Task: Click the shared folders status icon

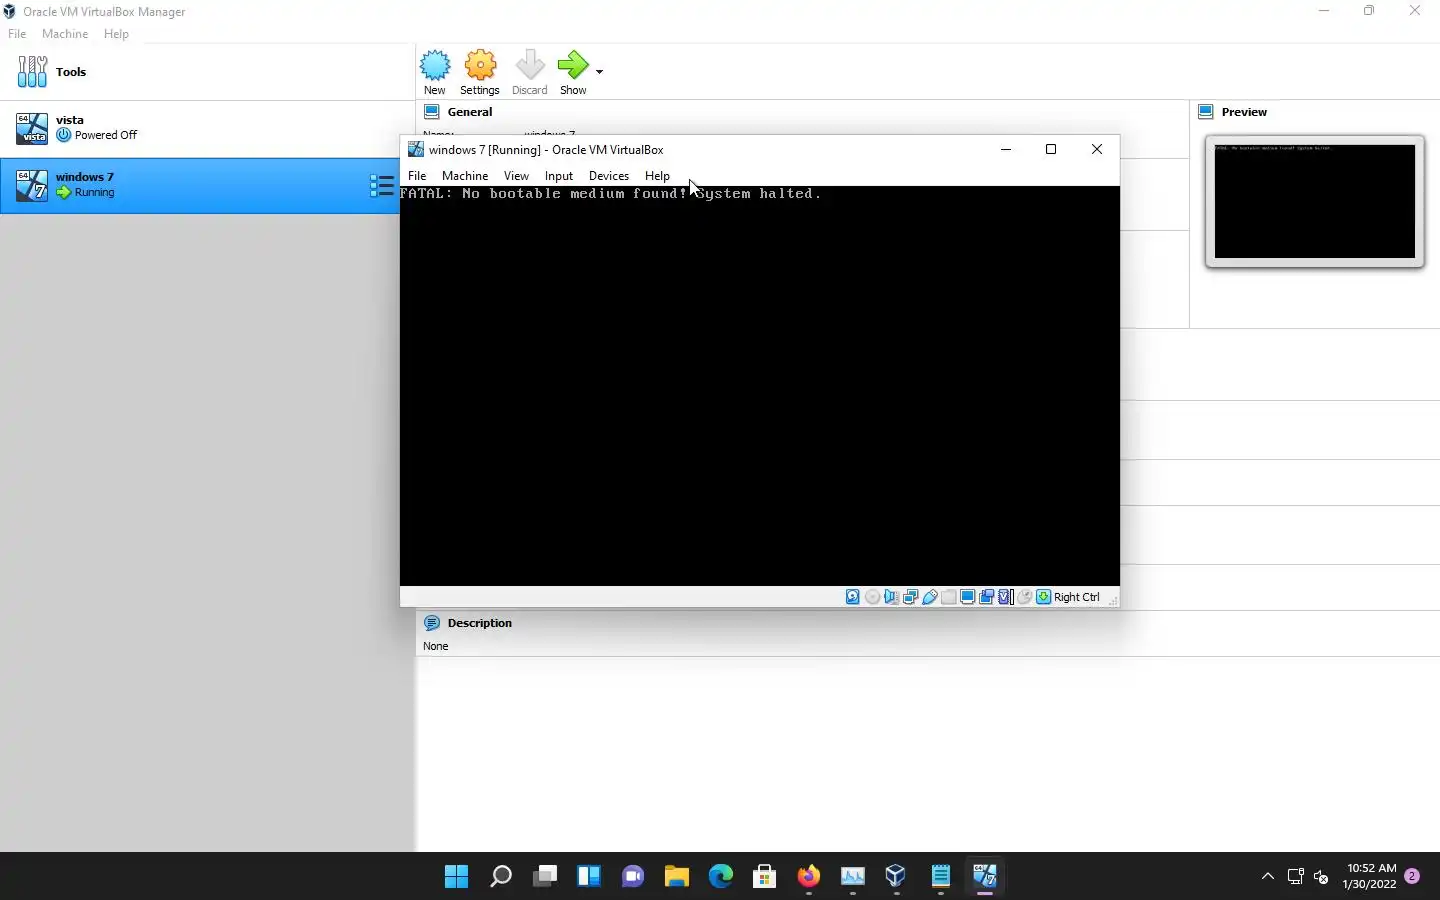Action: click(x=949, y=597)
